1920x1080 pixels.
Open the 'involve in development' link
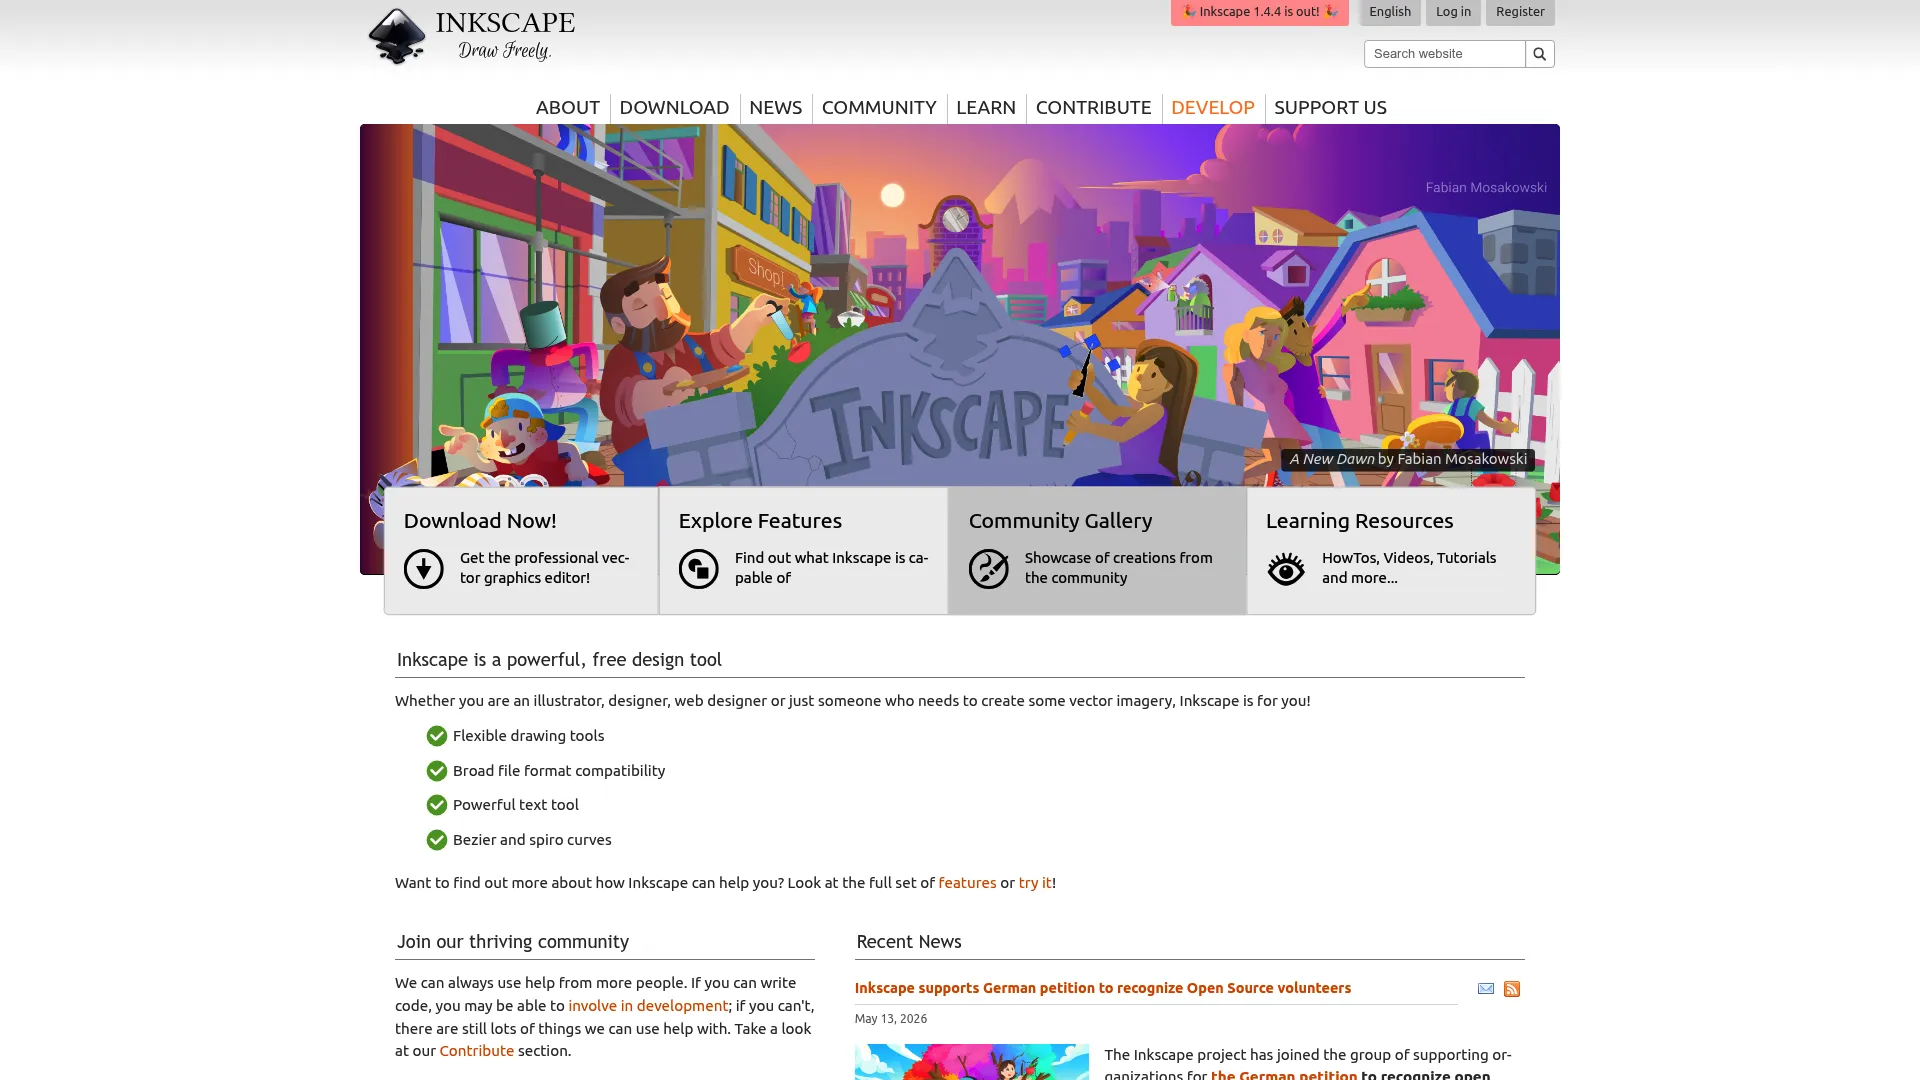[648, 1006]
